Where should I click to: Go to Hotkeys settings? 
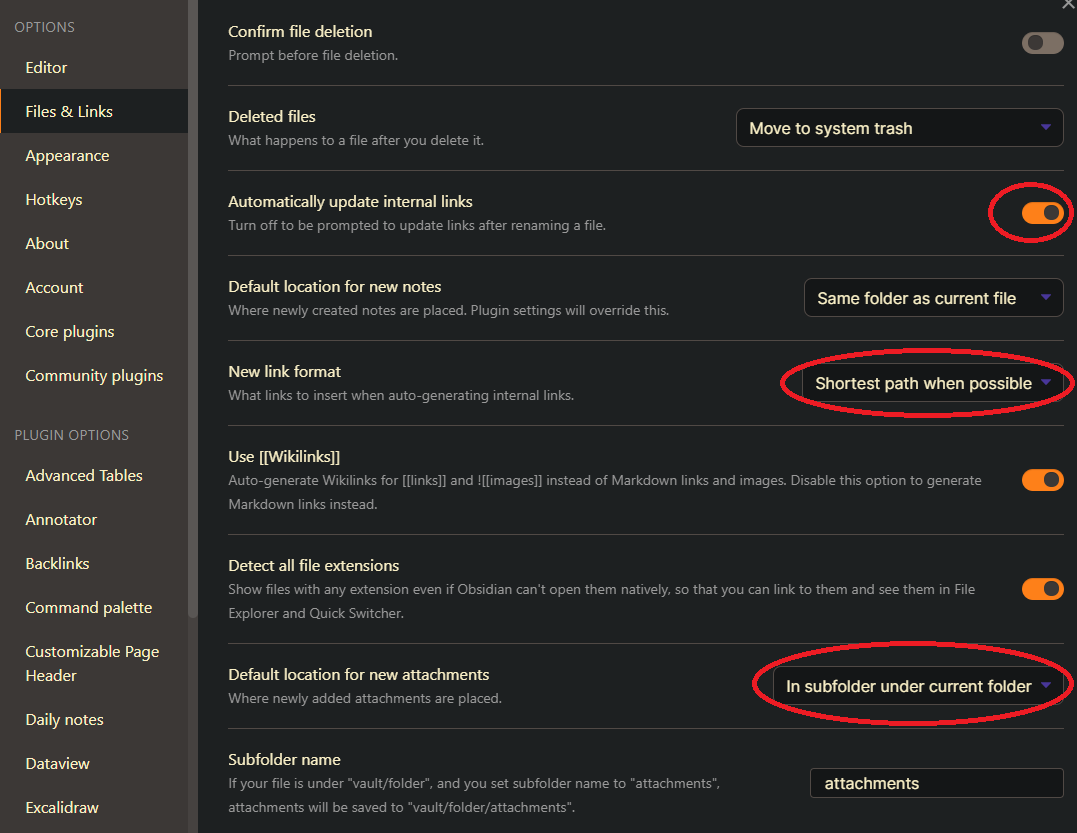[x=53, y=199]
